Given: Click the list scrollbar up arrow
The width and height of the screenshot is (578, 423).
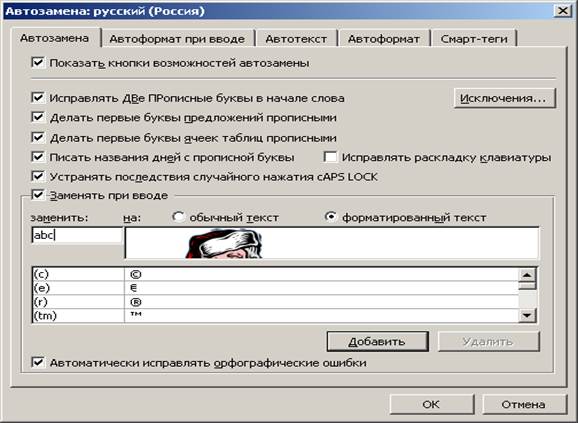Looking at the screenshot, I should click(x=527, y=275).
